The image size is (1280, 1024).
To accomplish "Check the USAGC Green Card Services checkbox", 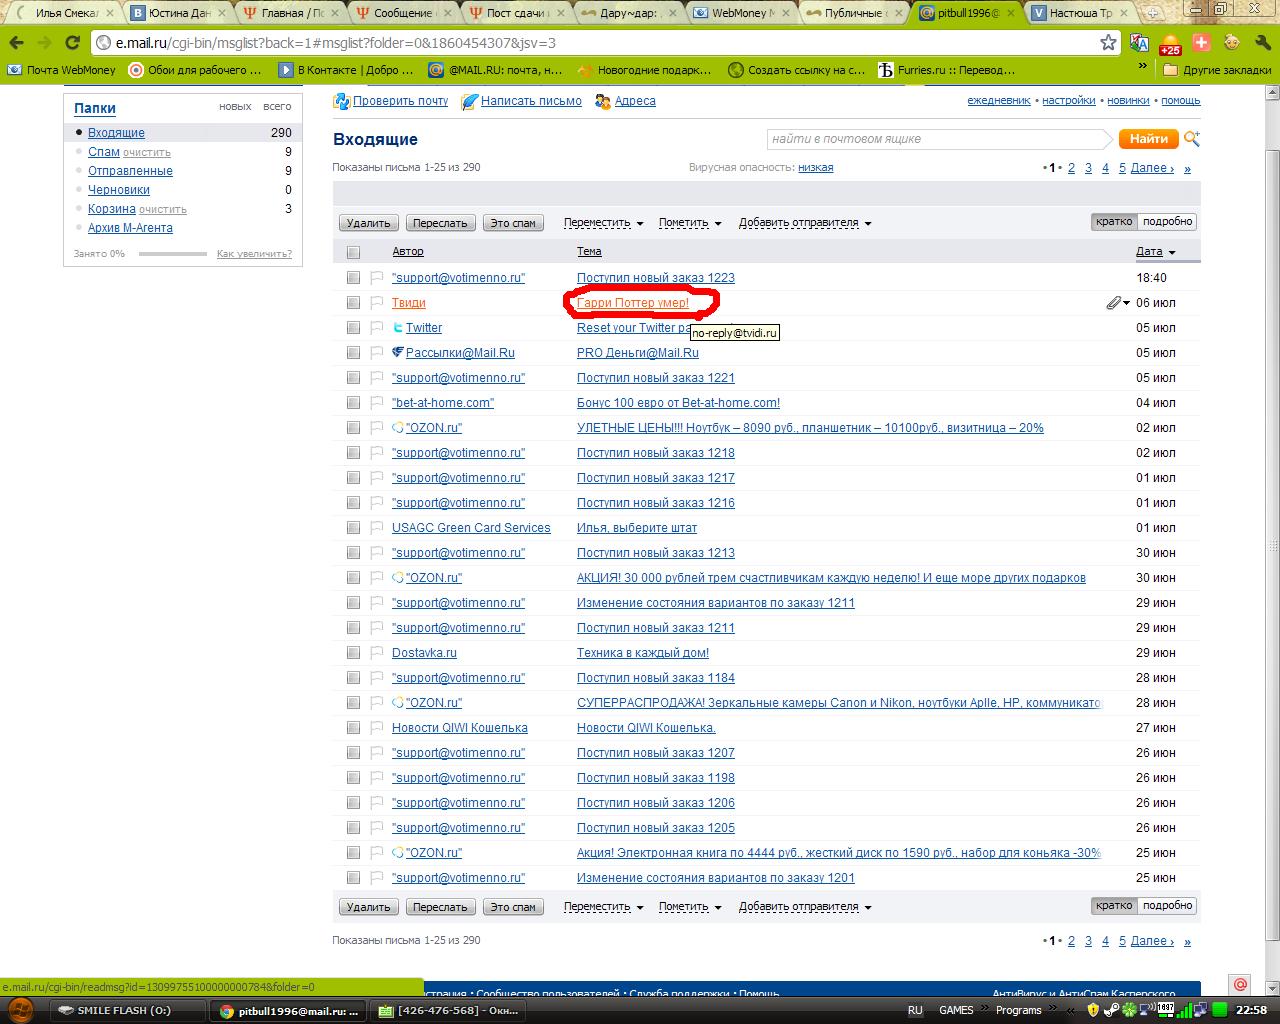I will pos(353,528).
